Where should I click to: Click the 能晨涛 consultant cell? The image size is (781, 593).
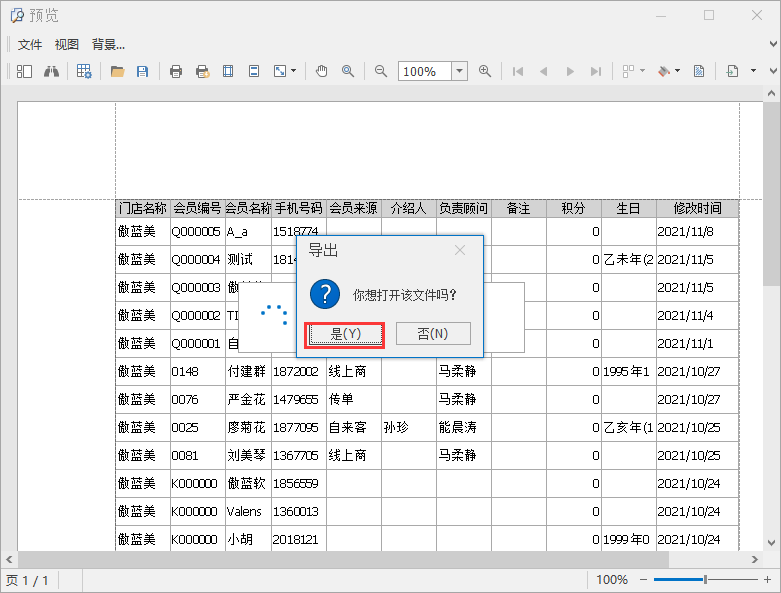464,427
